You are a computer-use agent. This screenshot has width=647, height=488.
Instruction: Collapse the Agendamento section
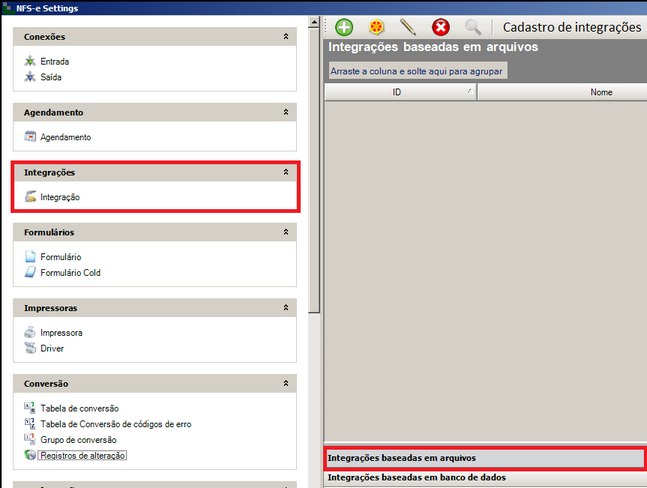pos(286,112)
